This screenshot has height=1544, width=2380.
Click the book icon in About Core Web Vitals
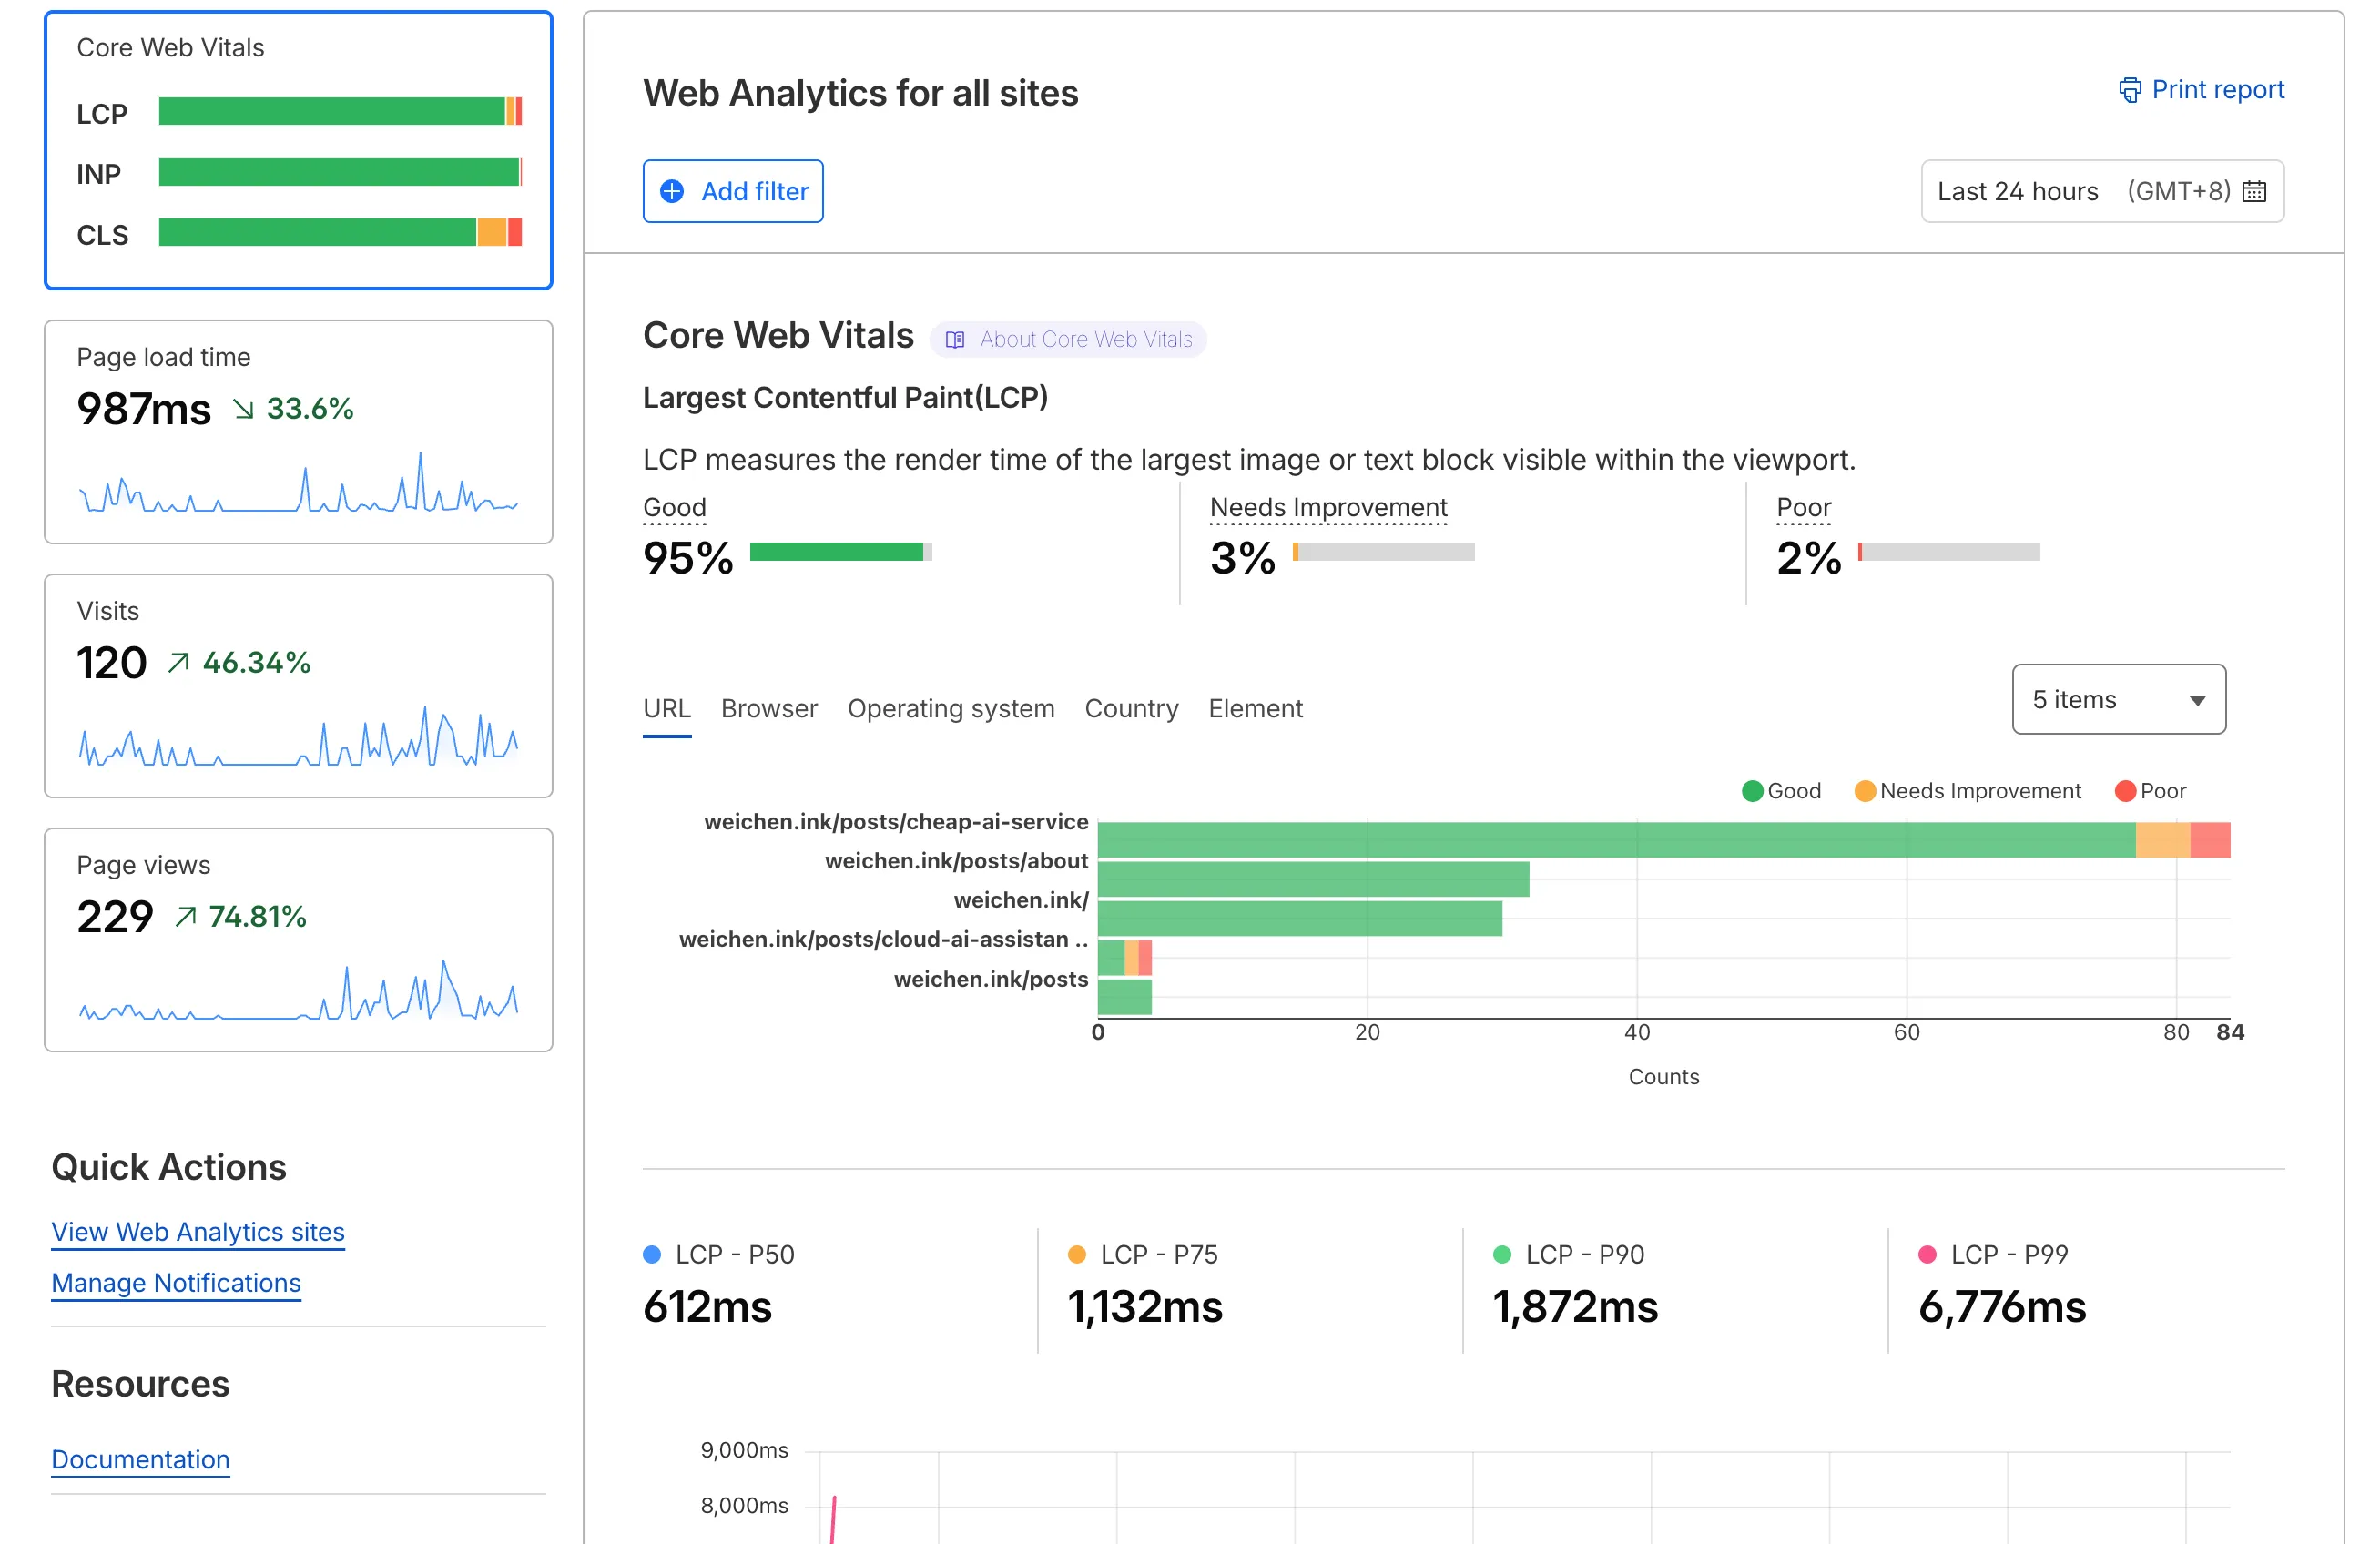pyautogui.click(x=955, y=340)
